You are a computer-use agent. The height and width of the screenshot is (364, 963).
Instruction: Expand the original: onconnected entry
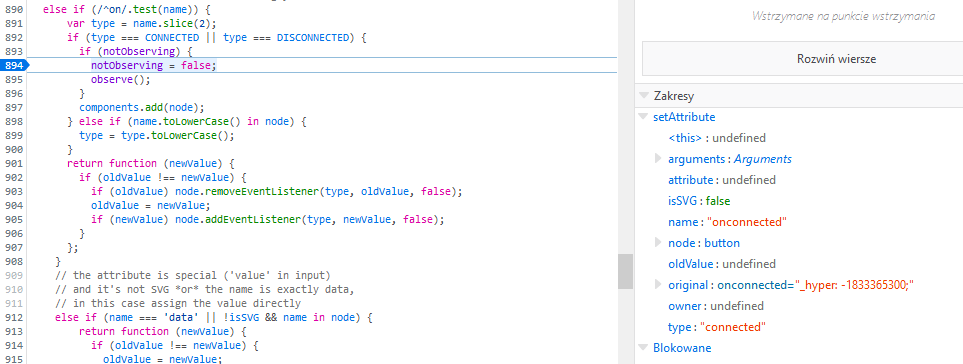coord(659,285)
